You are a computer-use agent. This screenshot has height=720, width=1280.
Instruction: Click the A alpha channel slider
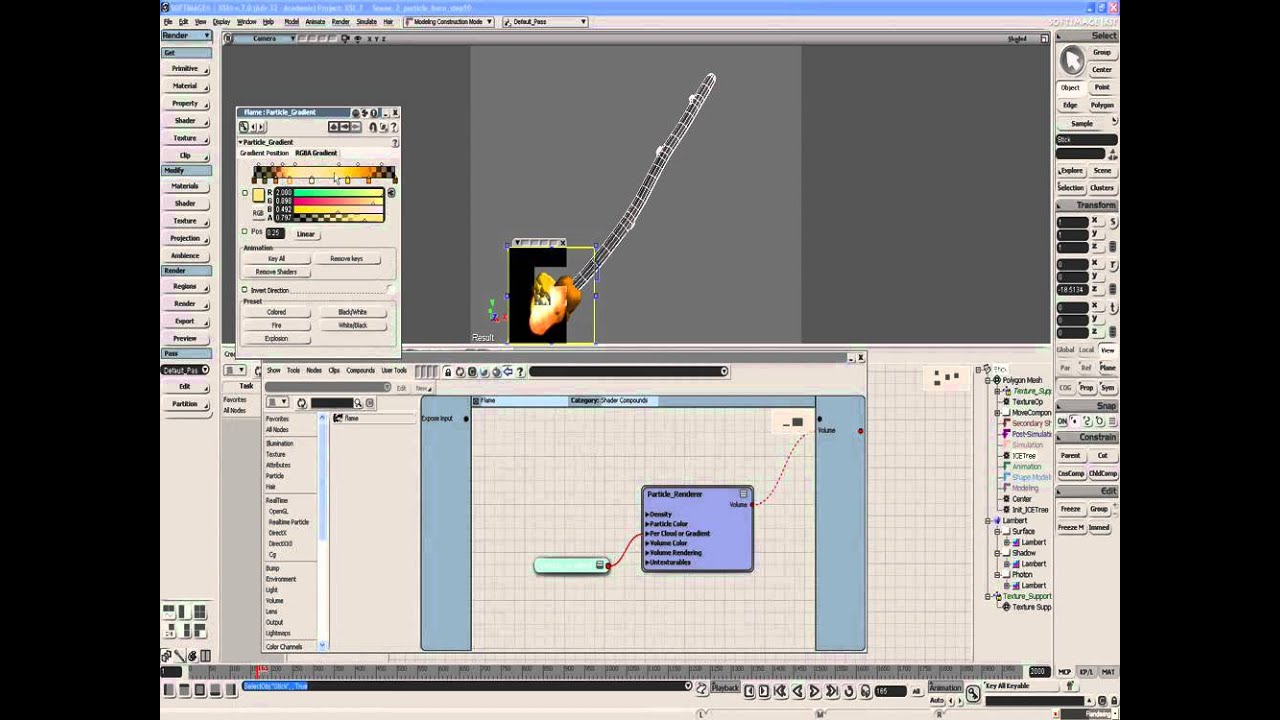pos(339,217)
